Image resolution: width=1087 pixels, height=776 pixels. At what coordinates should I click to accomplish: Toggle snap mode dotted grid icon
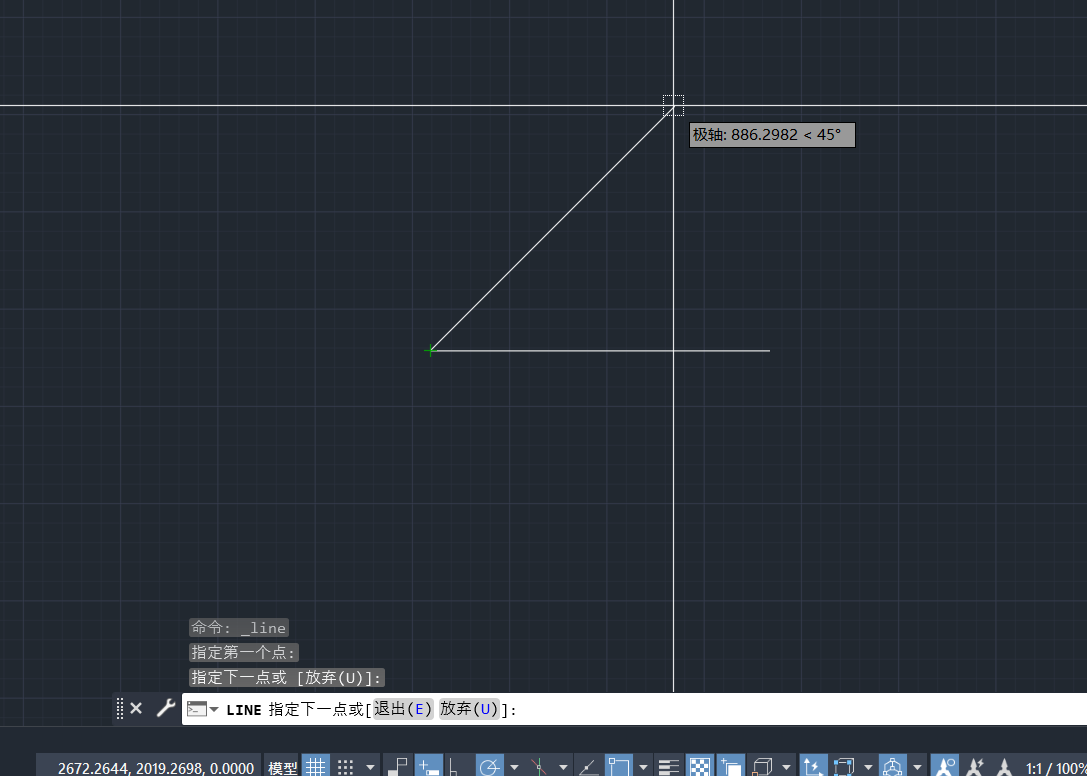pos(346,767)
